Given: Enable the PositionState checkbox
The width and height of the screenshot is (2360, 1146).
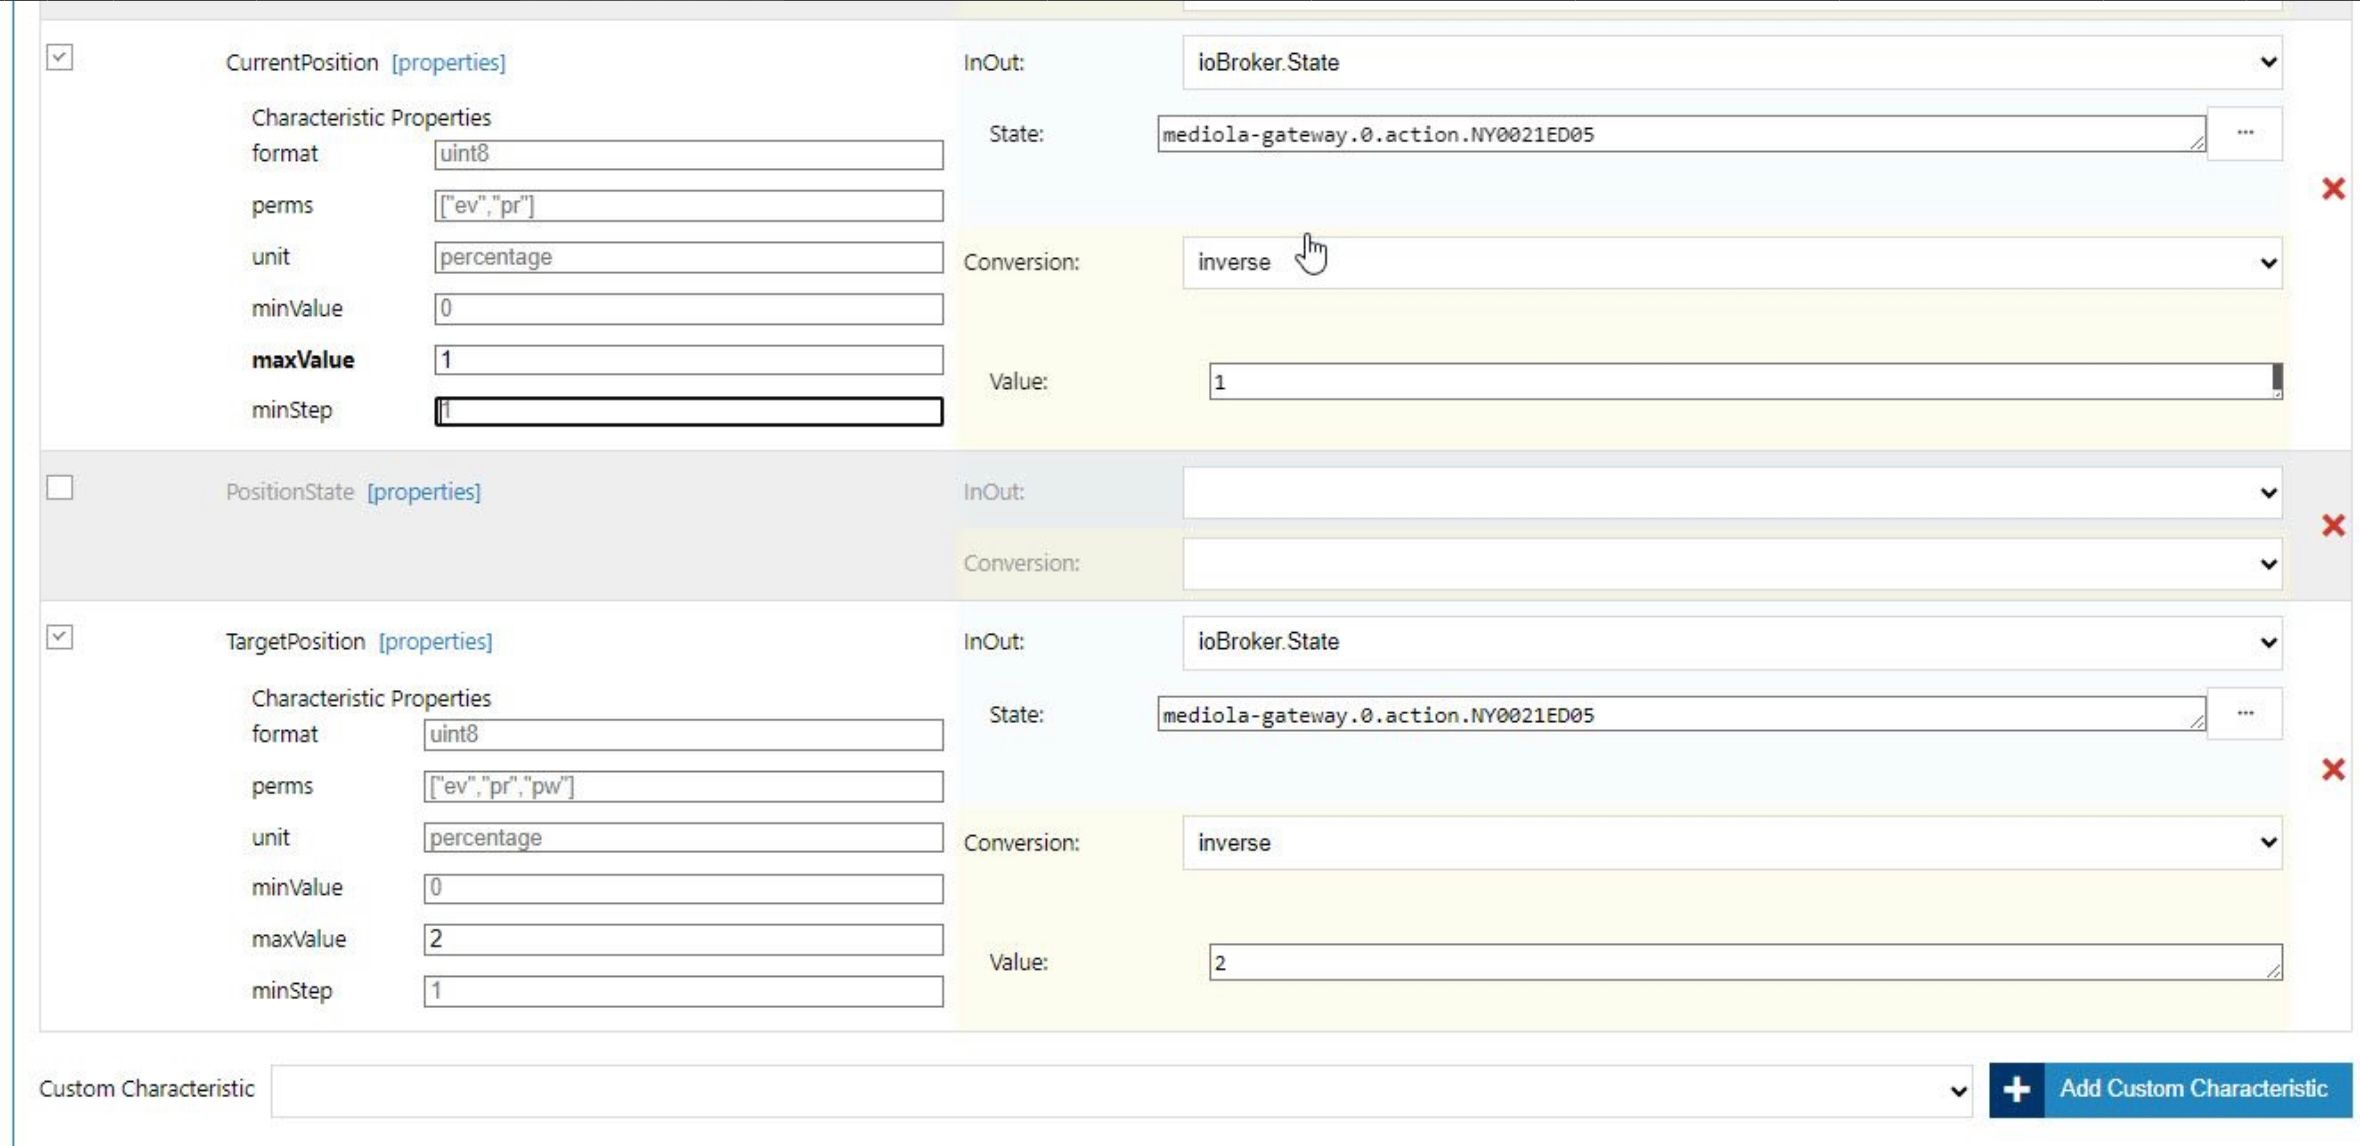Looking at the screenshot, I should click(x=60, y=488).
